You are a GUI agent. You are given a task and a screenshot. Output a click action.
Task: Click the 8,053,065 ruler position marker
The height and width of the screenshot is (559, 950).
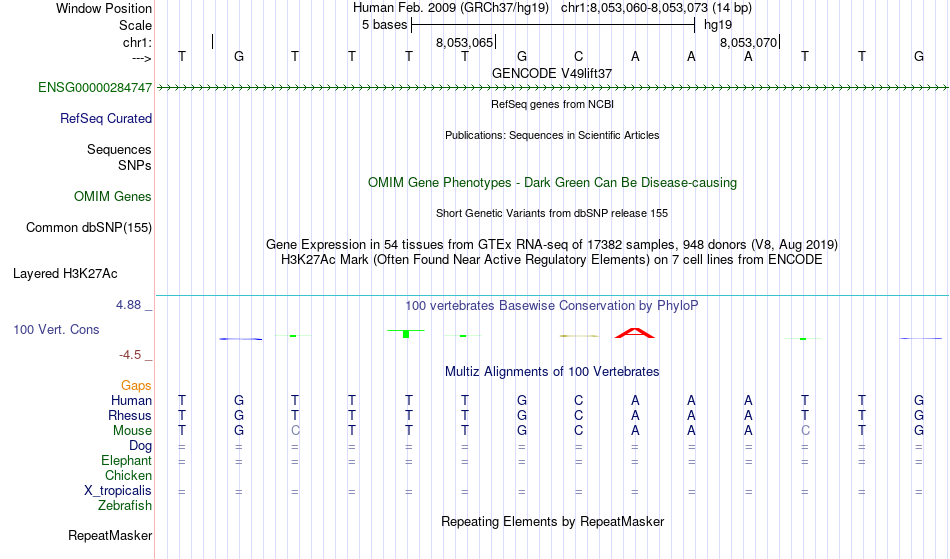click(465, 42)
